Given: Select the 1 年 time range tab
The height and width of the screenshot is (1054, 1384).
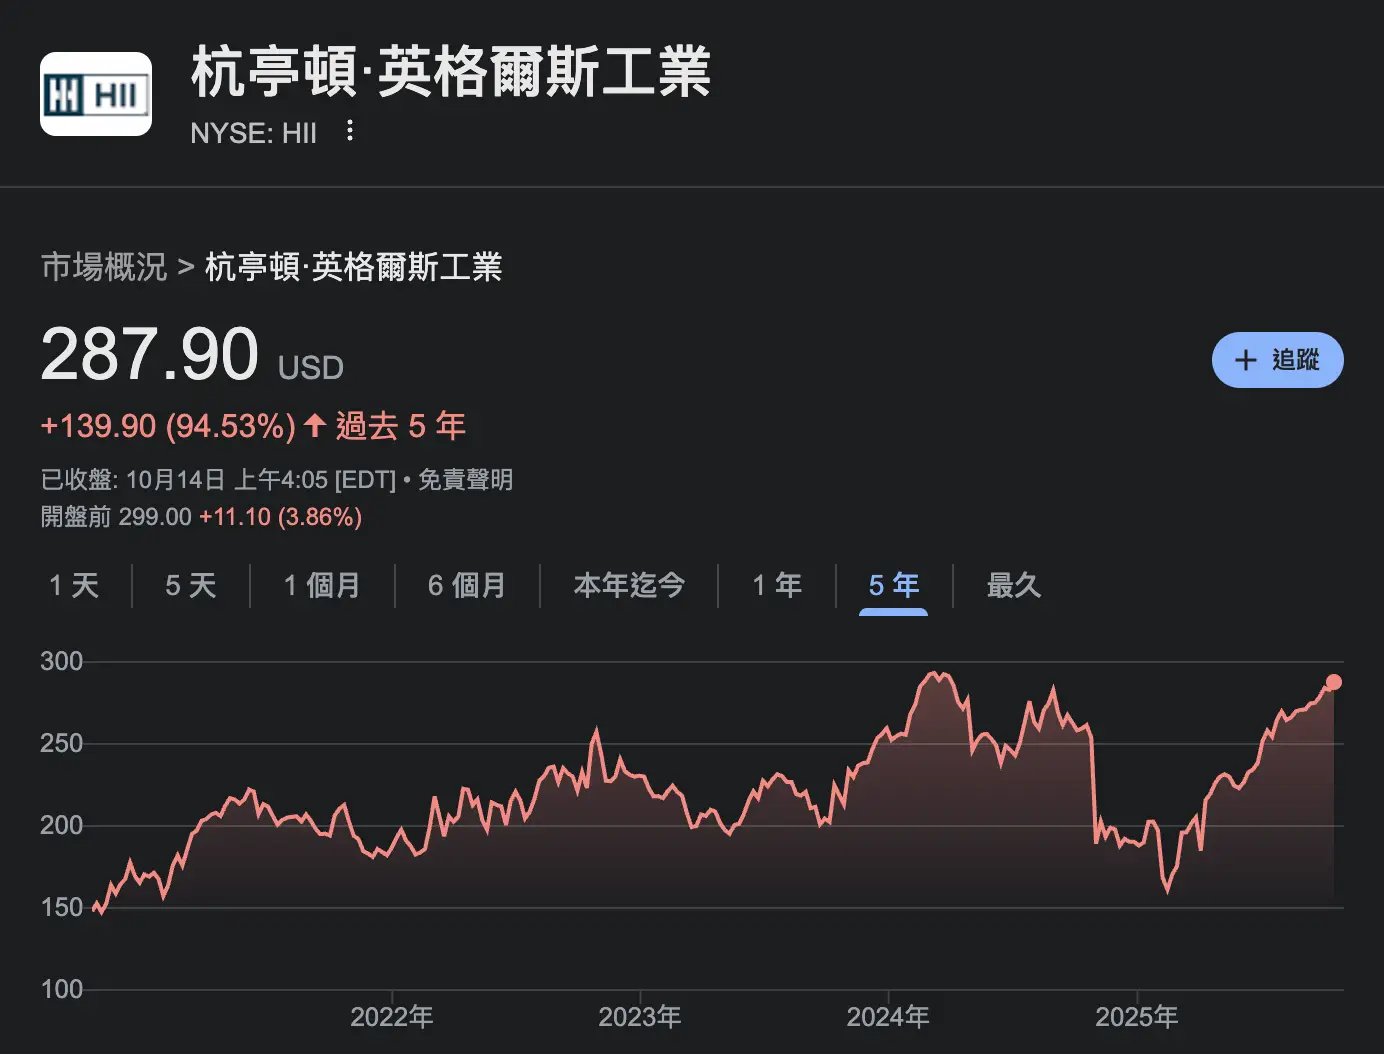Looking at the screenshot, I should pos(777,585).
